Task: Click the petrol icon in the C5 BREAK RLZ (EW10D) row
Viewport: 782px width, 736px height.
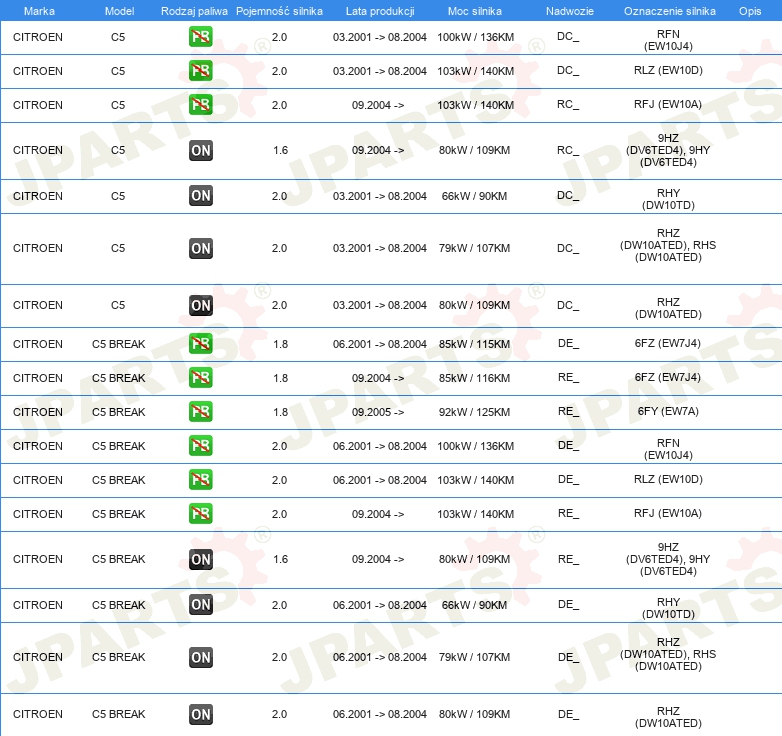Action: [200, 479]
